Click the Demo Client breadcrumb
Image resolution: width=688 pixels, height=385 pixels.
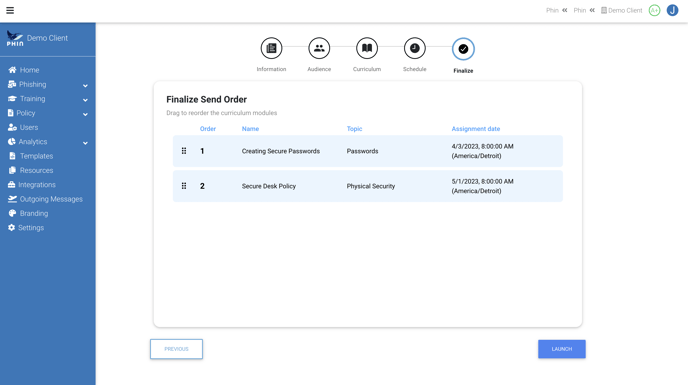621,10
